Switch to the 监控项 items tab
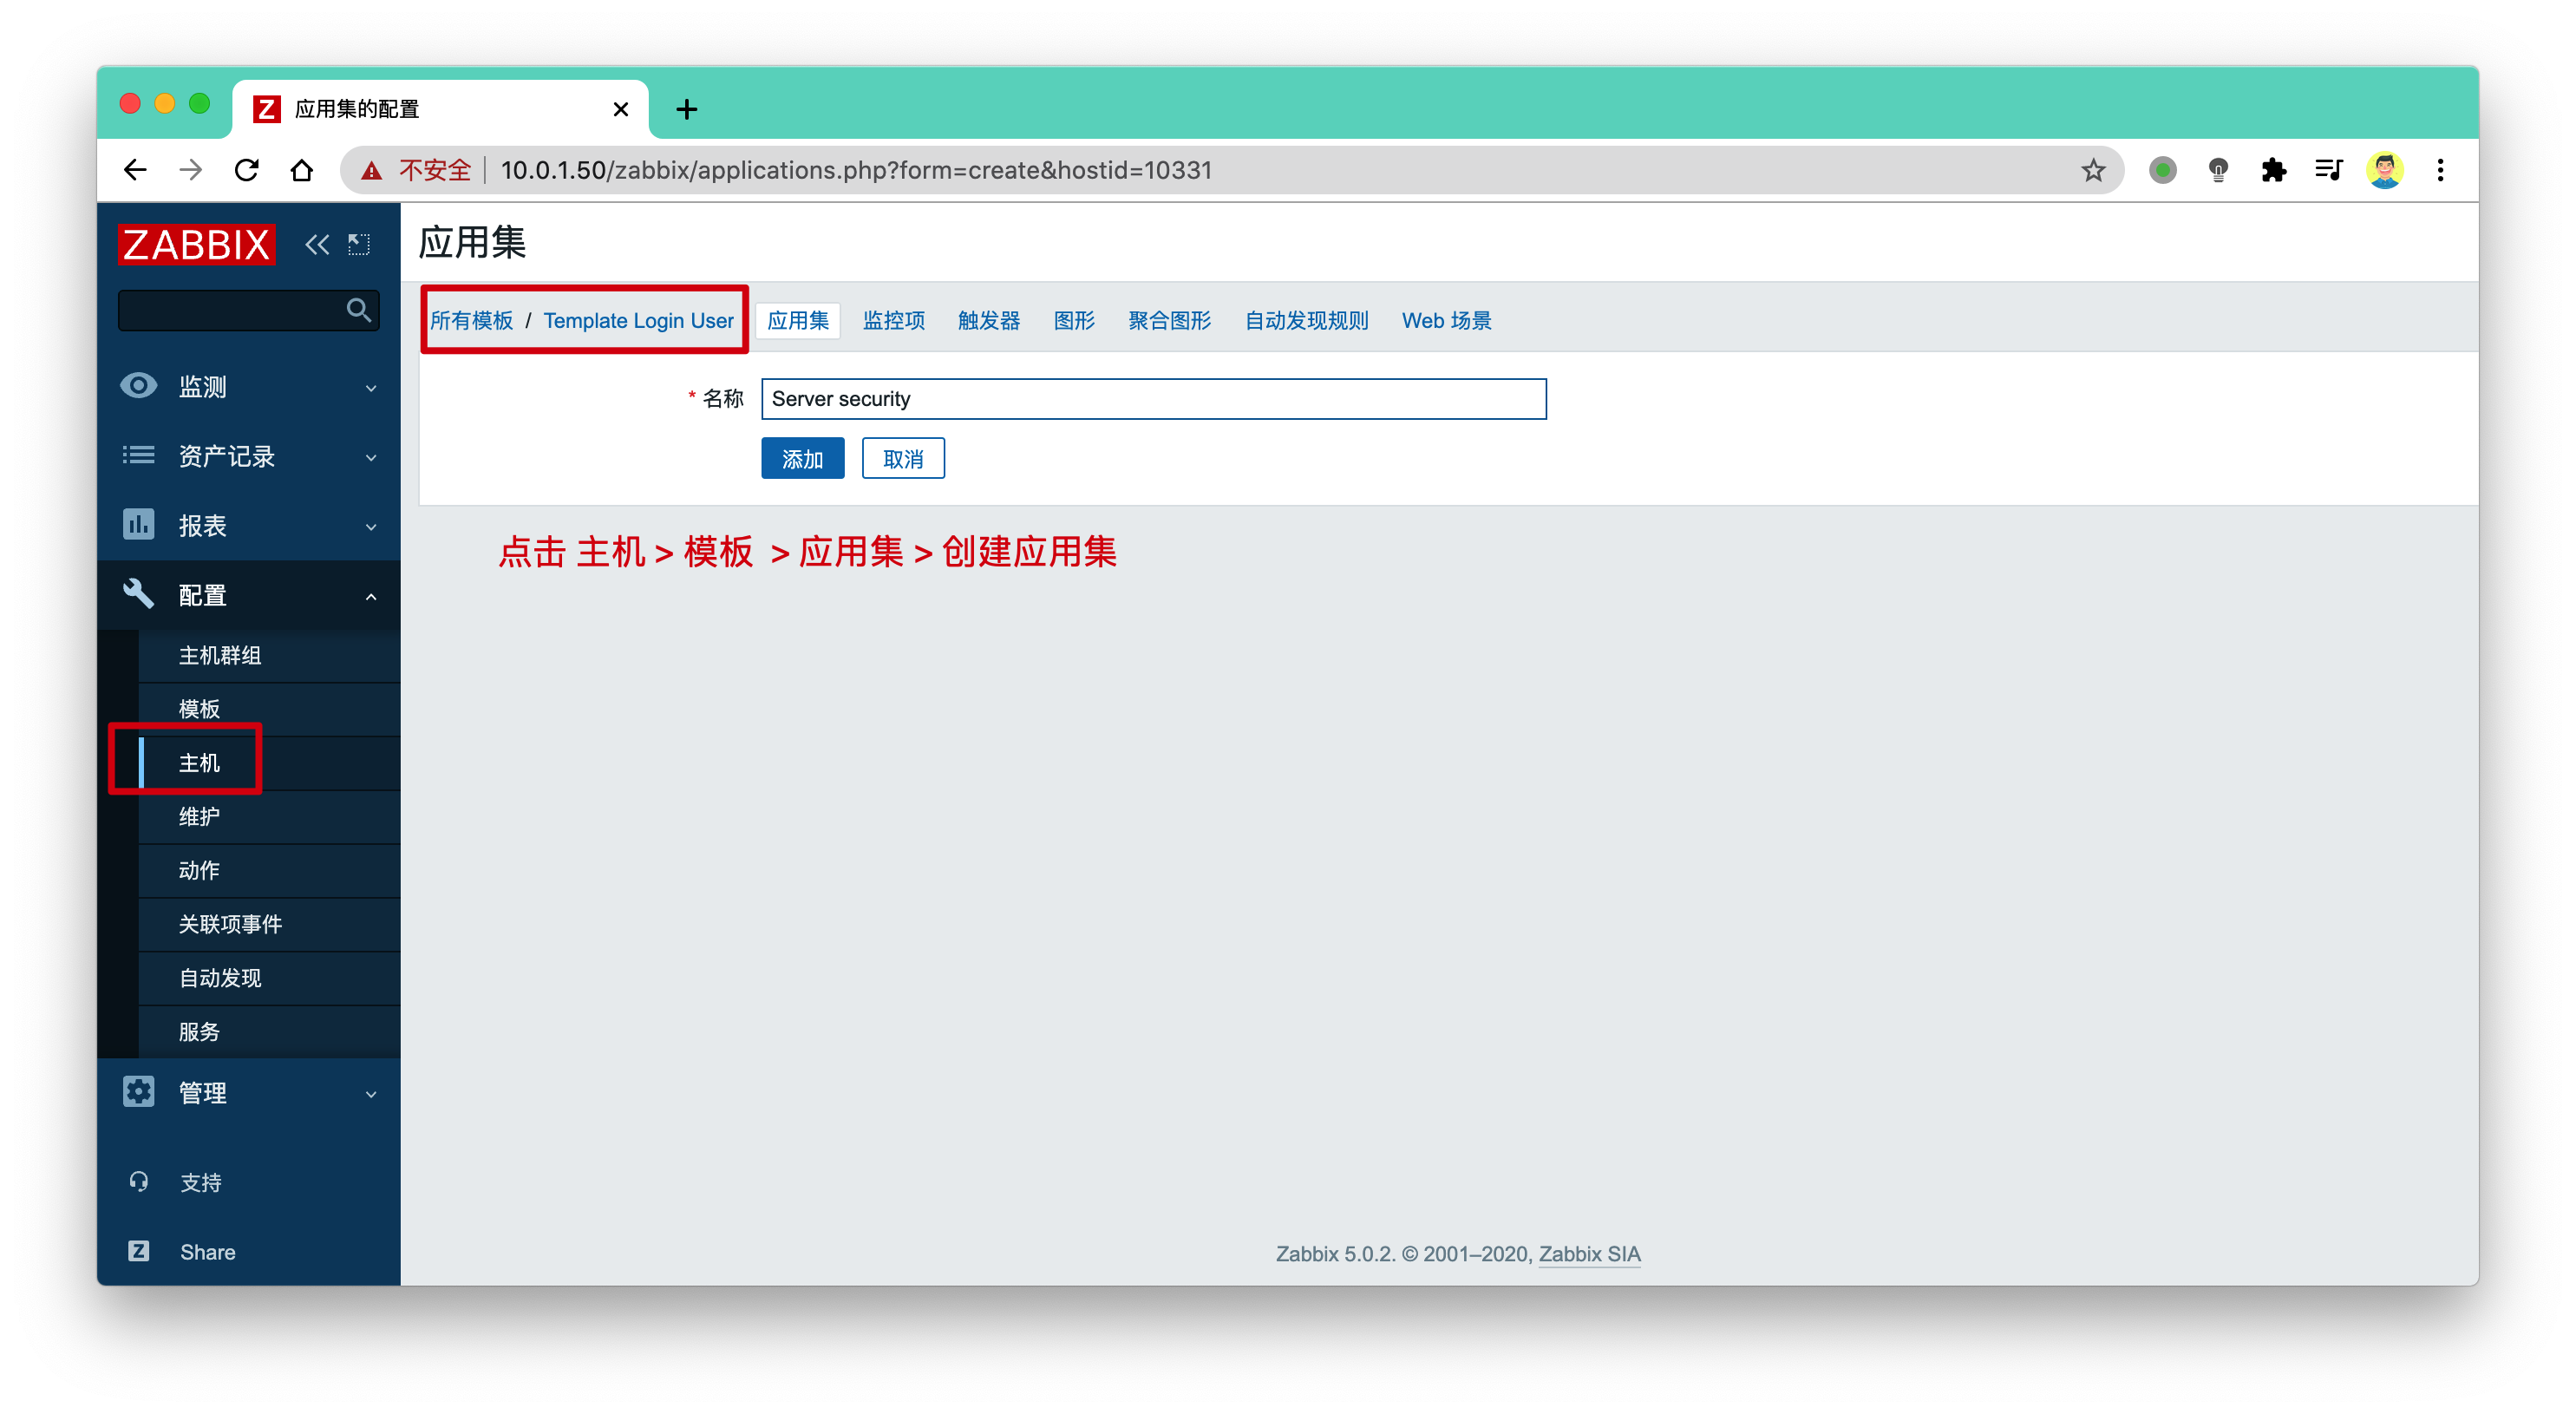Screen dimensions: 2576x1414 pos(893,320)
